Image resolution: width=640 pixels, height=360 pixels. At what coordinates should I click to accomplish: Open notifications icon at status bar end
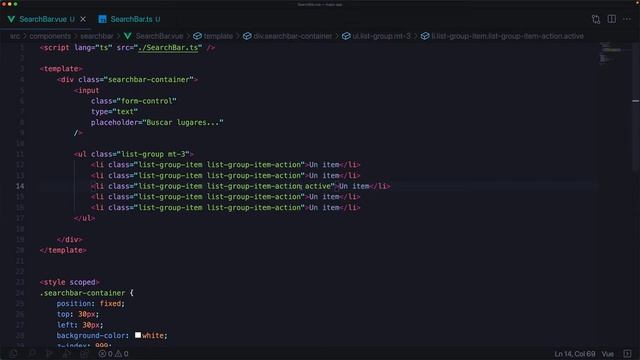point(627,354)
